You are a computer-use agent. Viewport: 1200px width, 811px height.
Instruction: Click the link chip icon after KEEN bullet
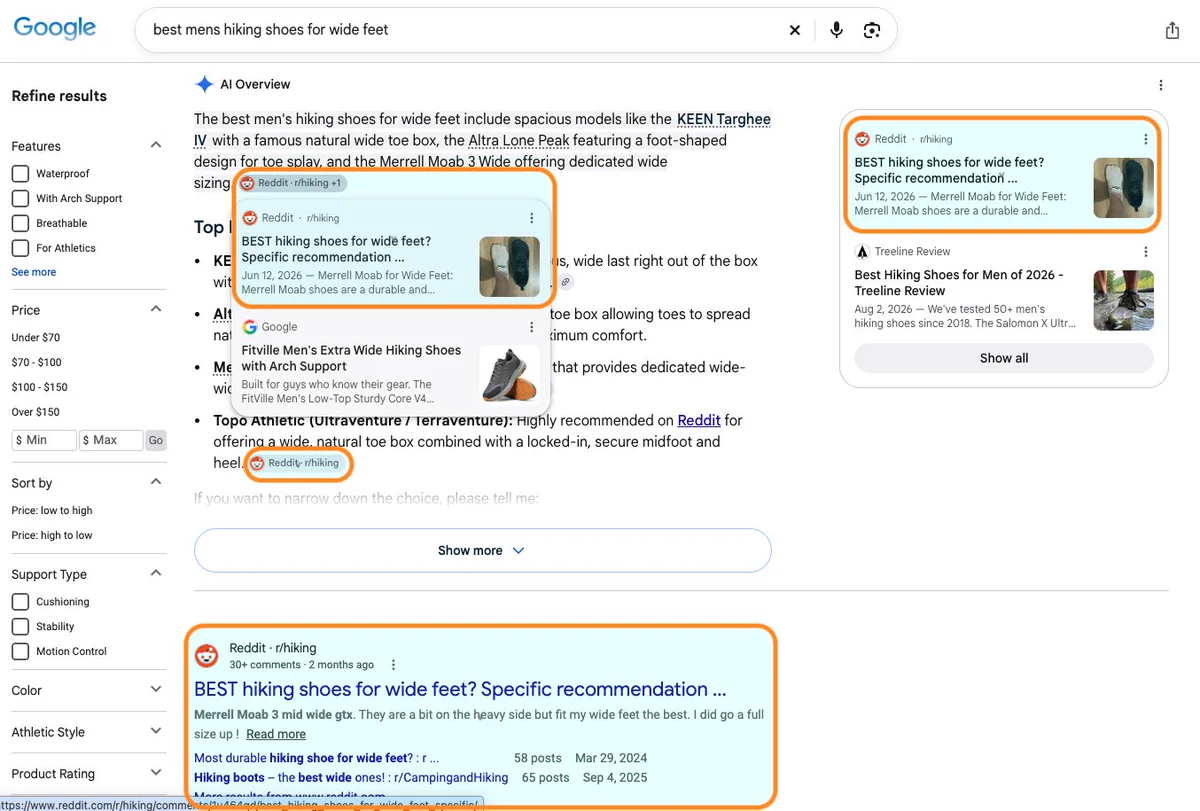click(x=565, y=282)
